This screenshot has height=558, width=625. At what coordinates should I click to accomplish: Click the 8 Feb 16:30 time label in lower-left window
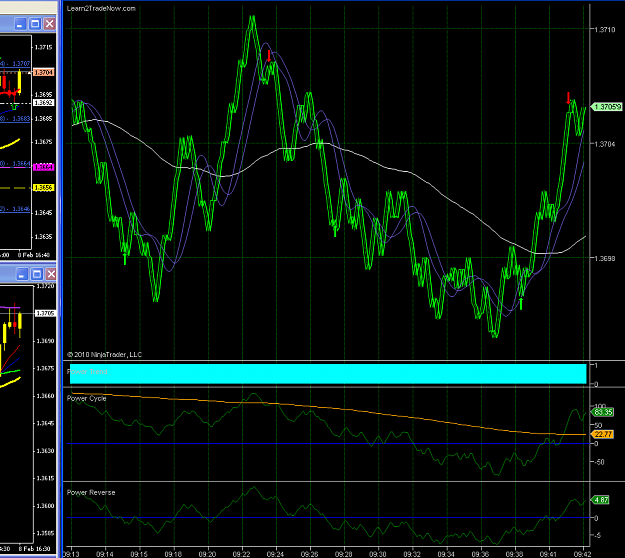pyautogui.click(x=34, y=548)
